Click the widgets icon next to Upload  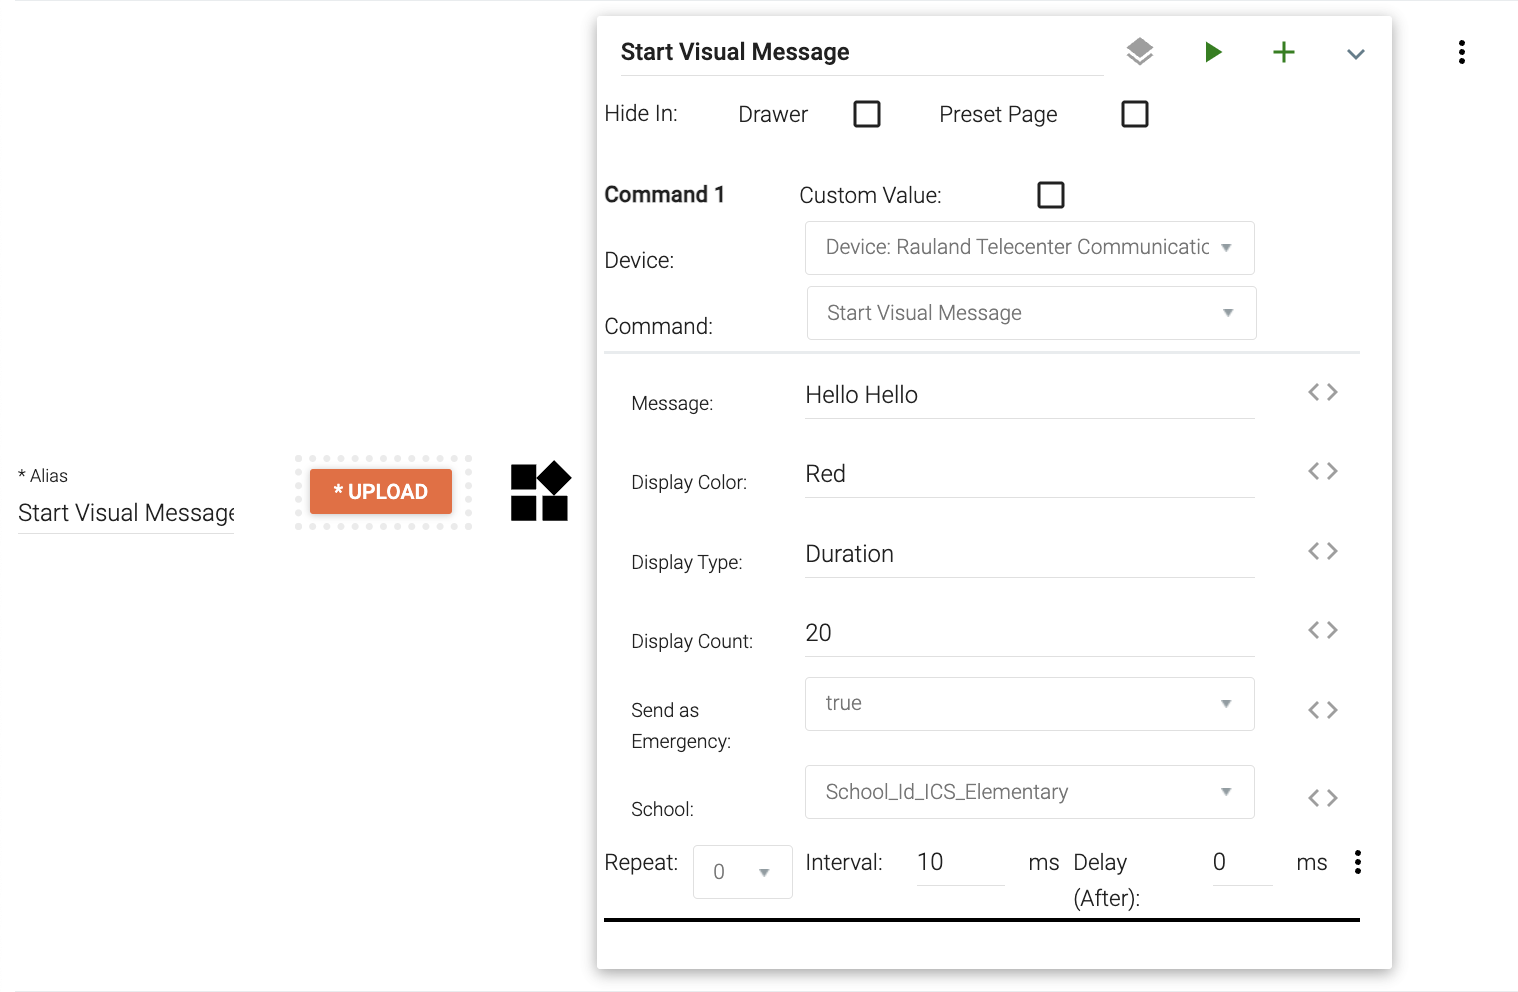coord(540,491)
